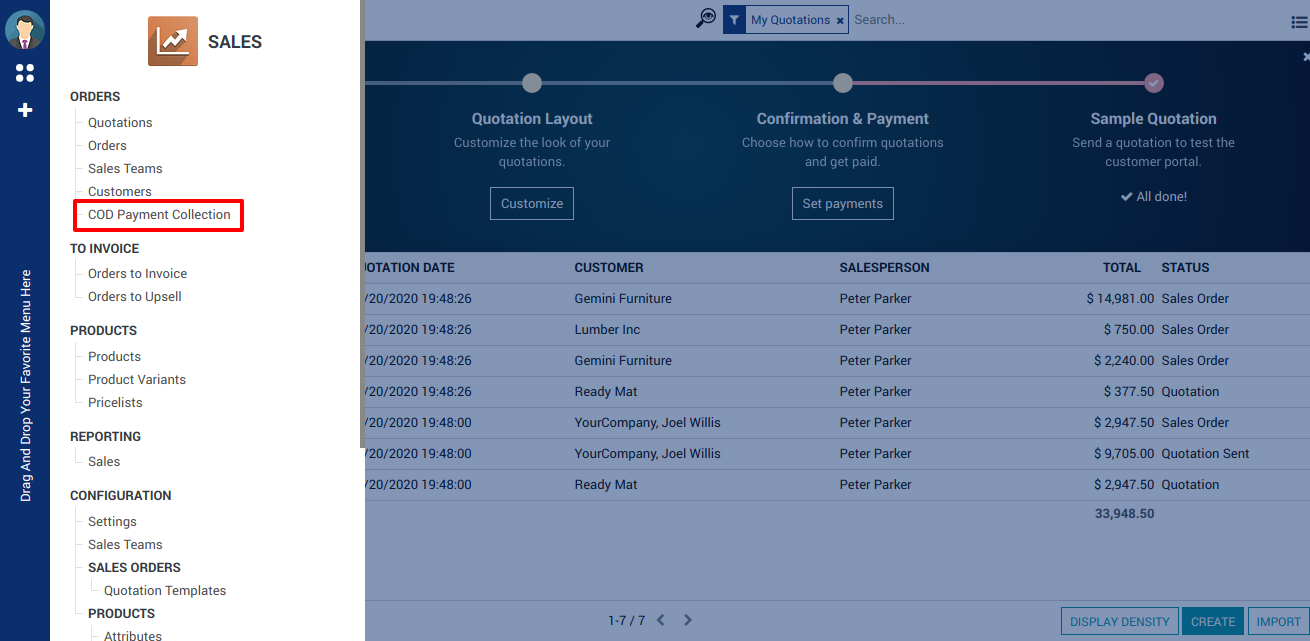
Task: Click the user avatar icon
Action: 25,30
